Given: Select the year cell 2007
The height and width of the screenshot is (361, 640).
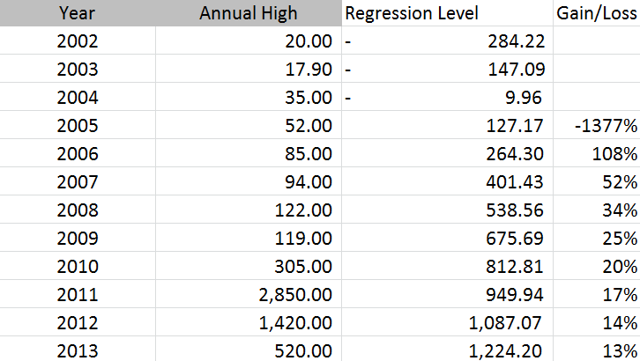Looking at the screenshot, I should pos(78,182).
